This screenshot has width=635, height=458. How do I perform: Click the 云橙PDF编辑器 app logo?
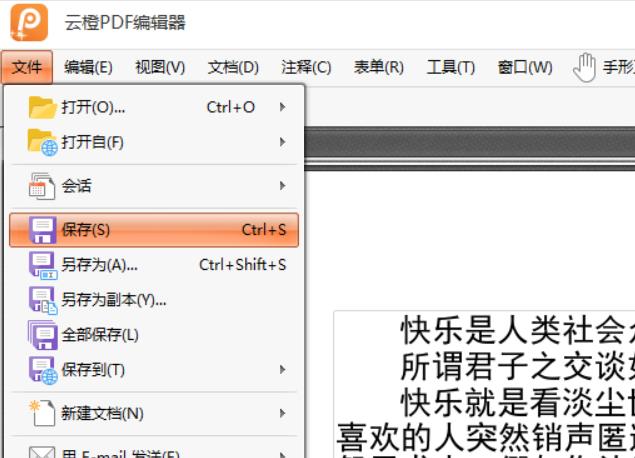click(29, 22)
